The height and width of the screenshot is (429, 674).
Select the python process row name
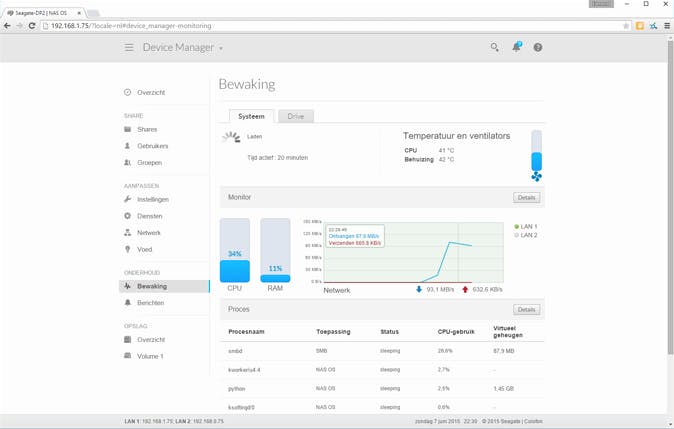point(236,389)
